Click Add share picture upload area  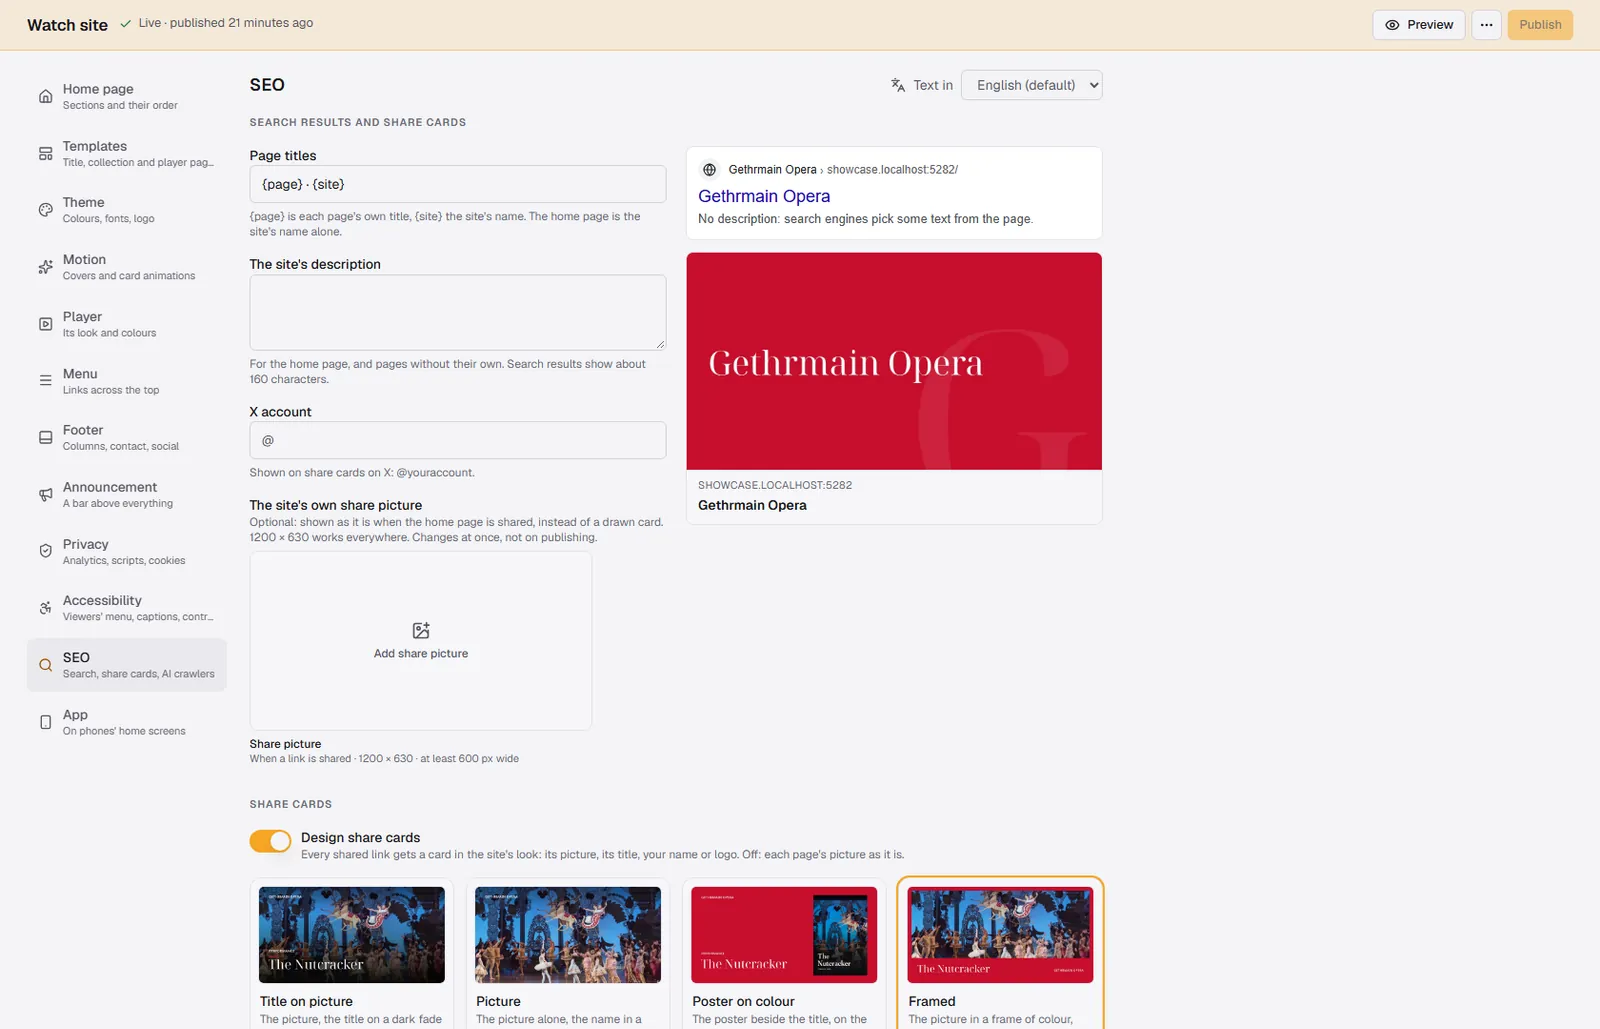421,641
